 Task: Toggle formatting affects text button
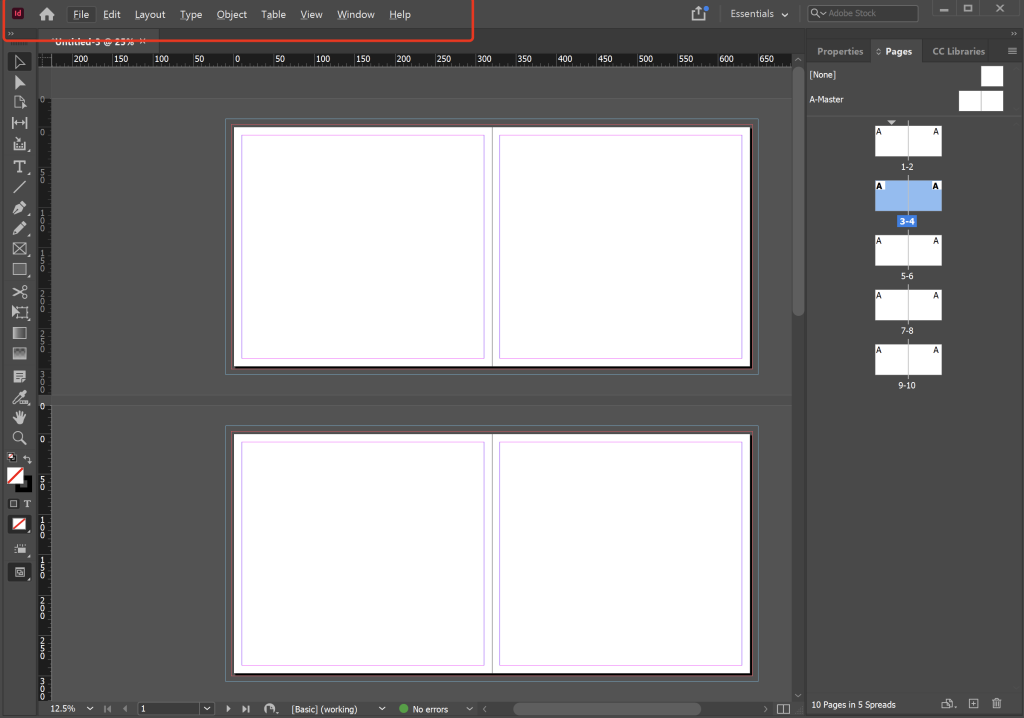point(27,503)
